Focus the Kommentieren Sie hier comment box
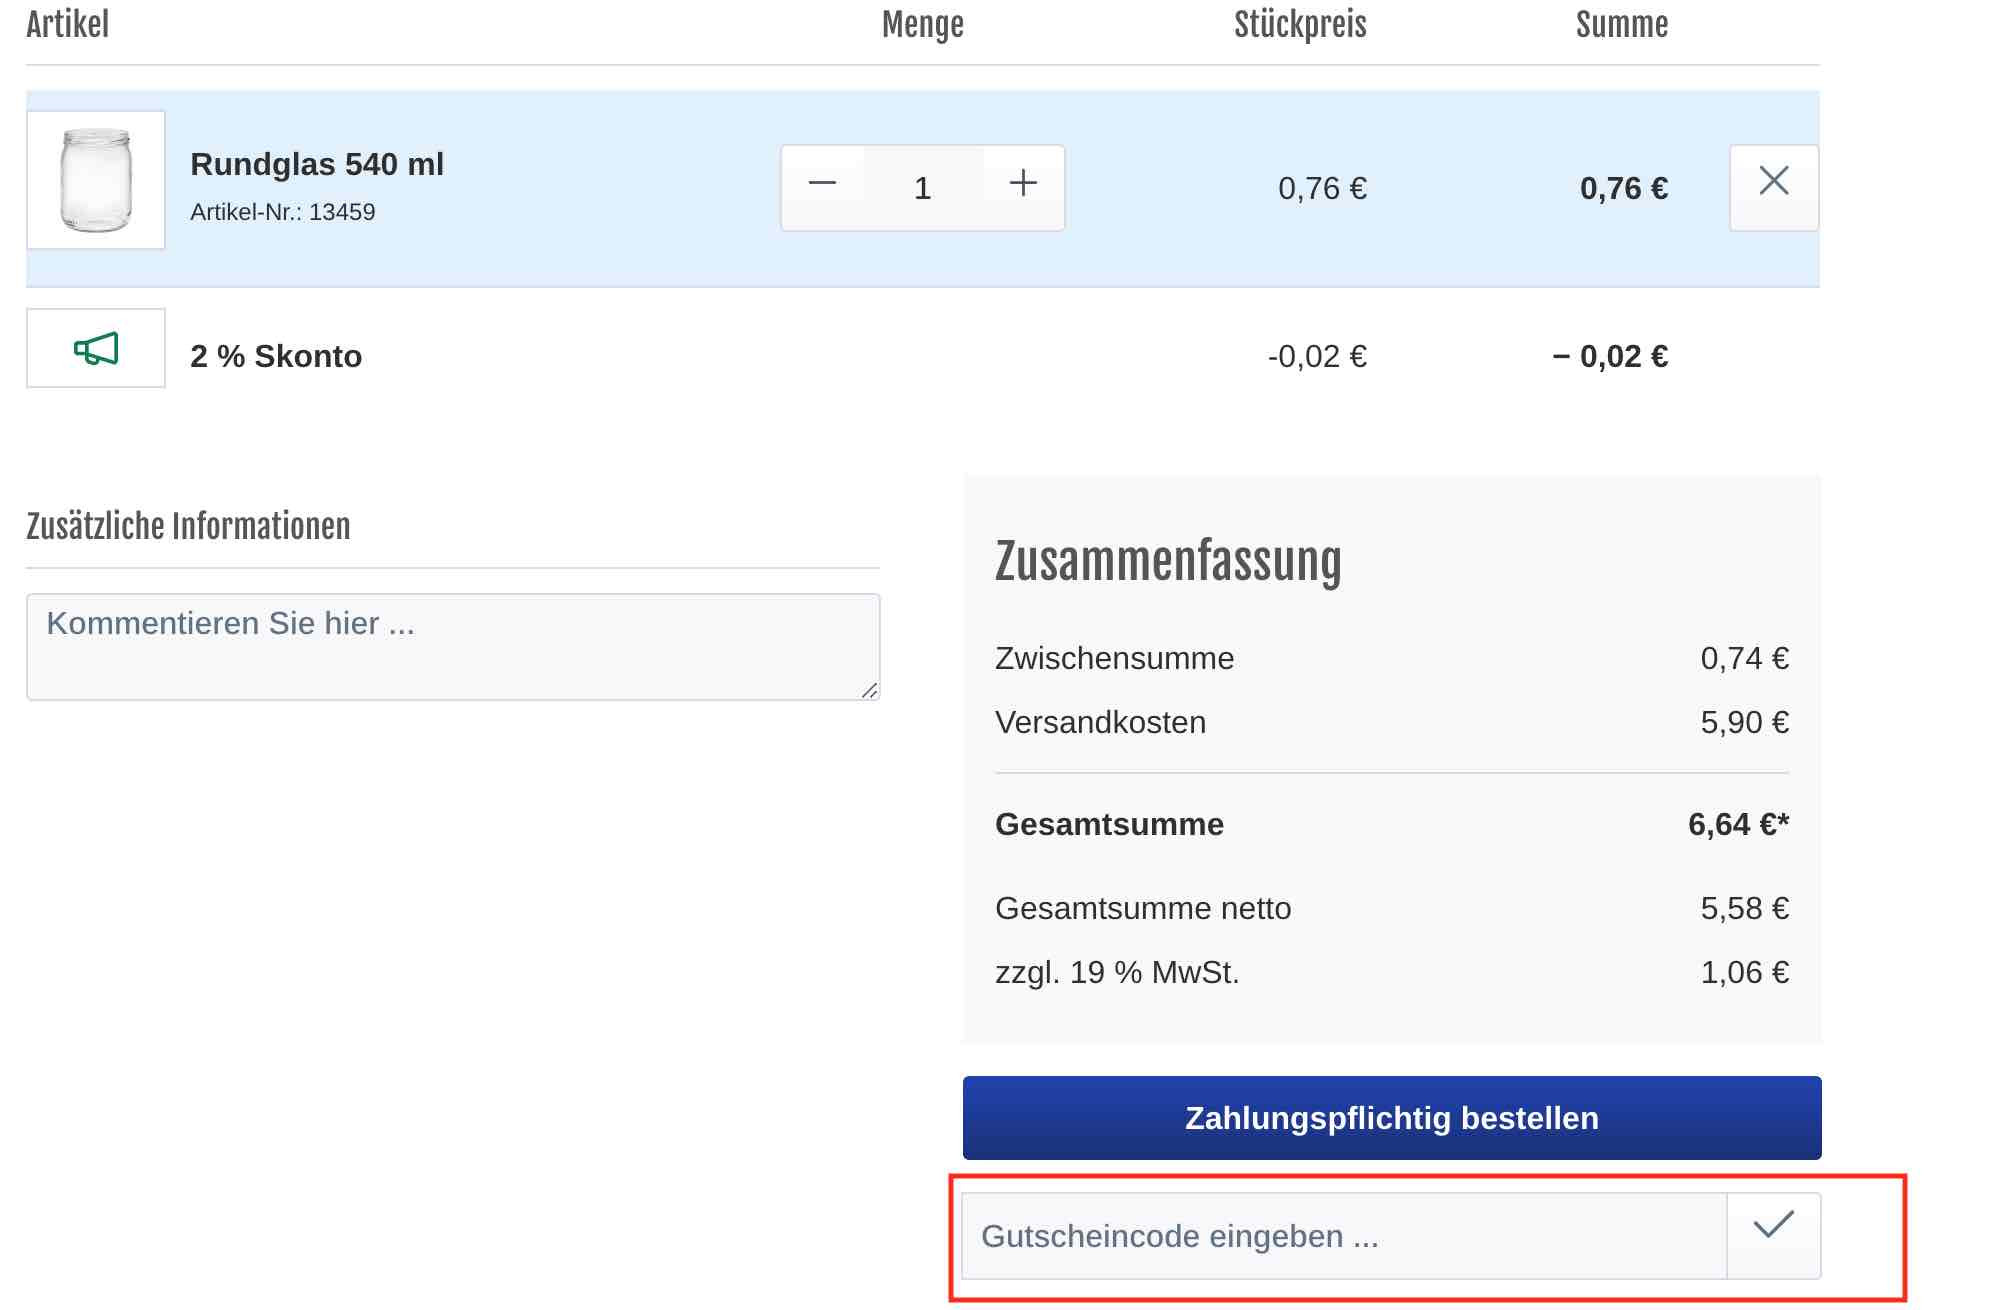This screenshot has width=2004, height=1310. 452,646
